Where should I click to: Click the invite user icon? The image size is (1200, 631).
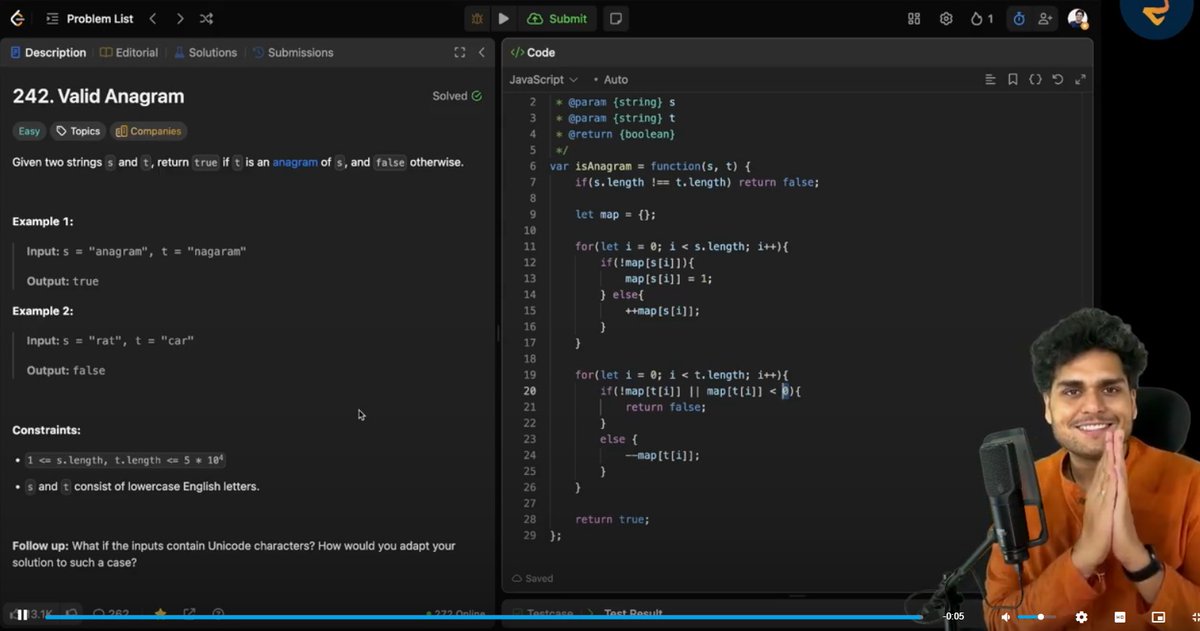(1046, 18)
